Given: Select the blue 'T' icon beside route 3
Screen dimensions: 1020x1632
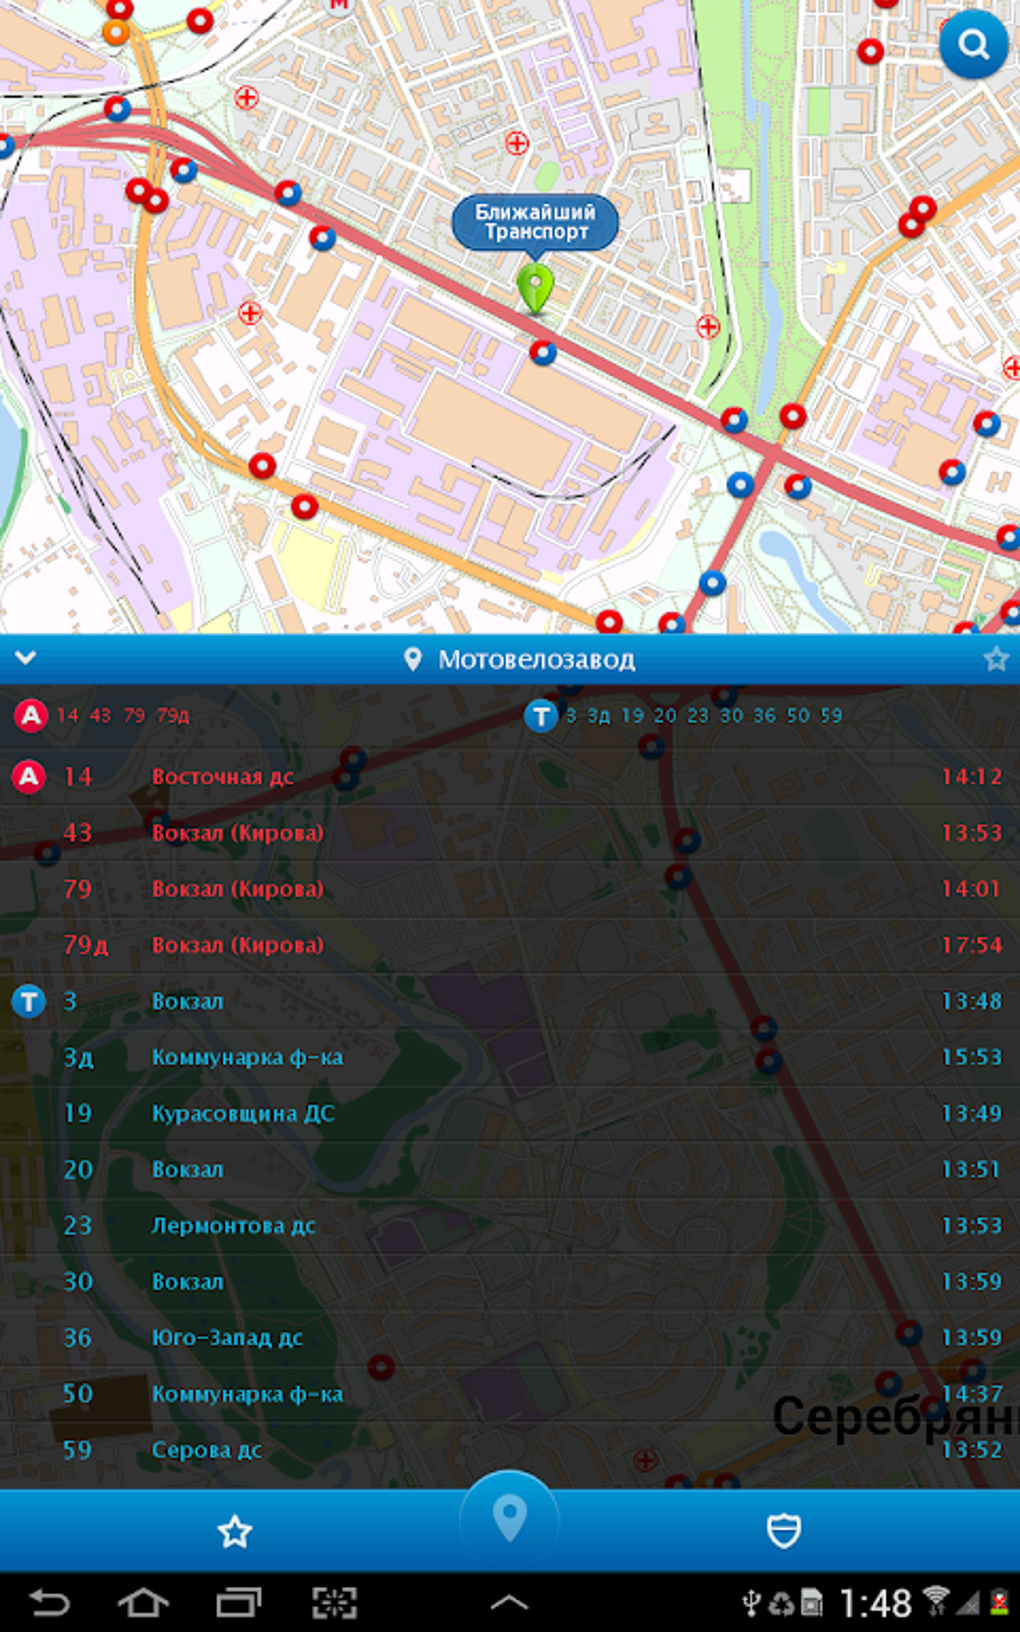Looking at the screenshot, I should [29, 1001].
